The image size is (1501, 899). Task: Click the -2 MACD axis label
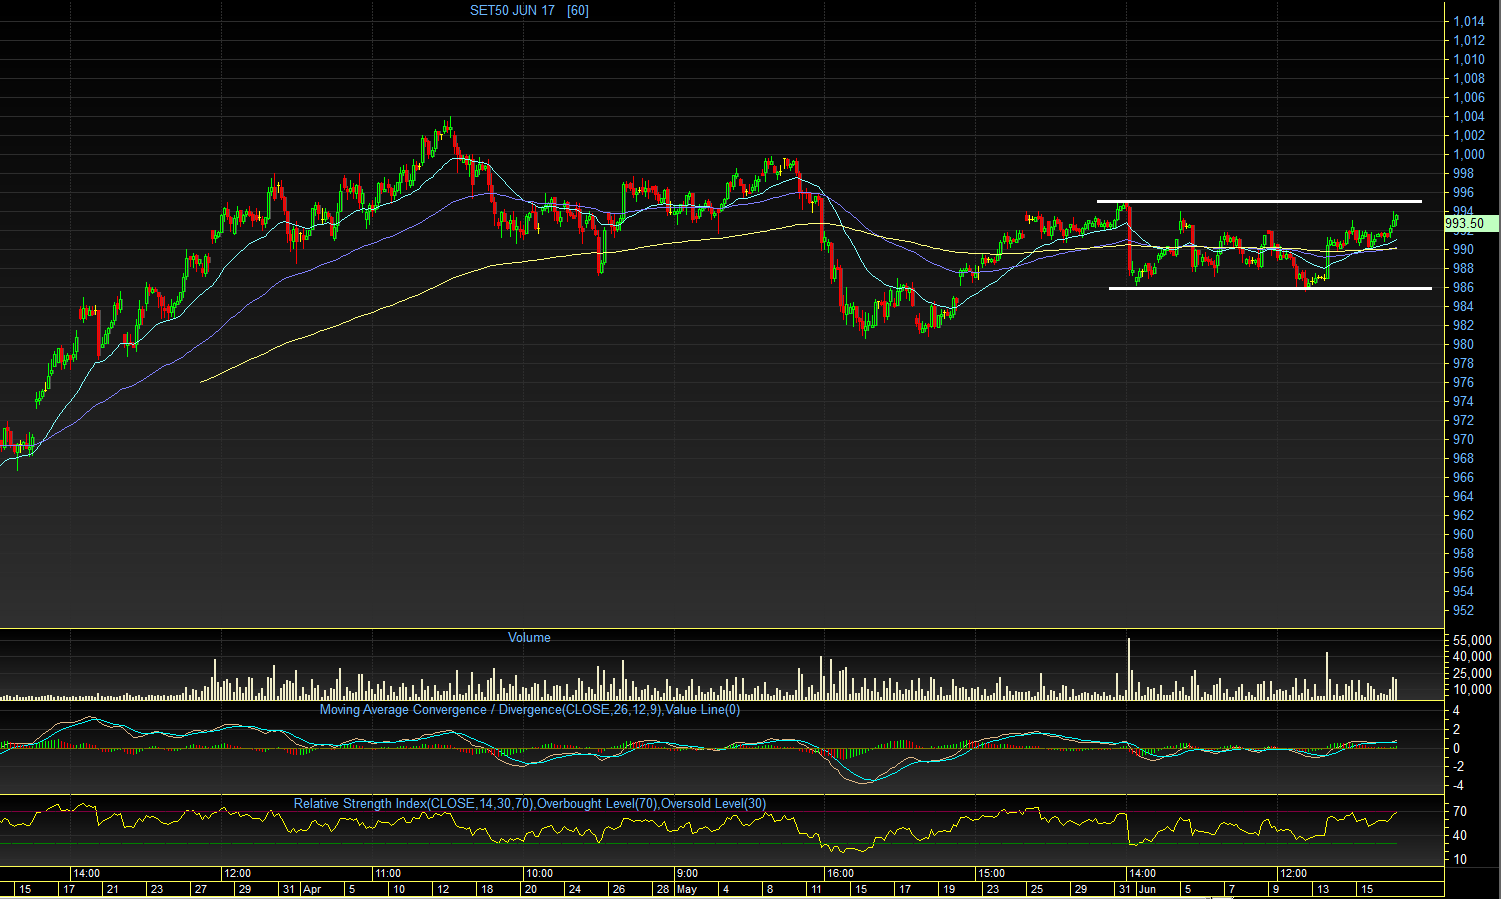pyautogui.click(x=1459, y=767)
